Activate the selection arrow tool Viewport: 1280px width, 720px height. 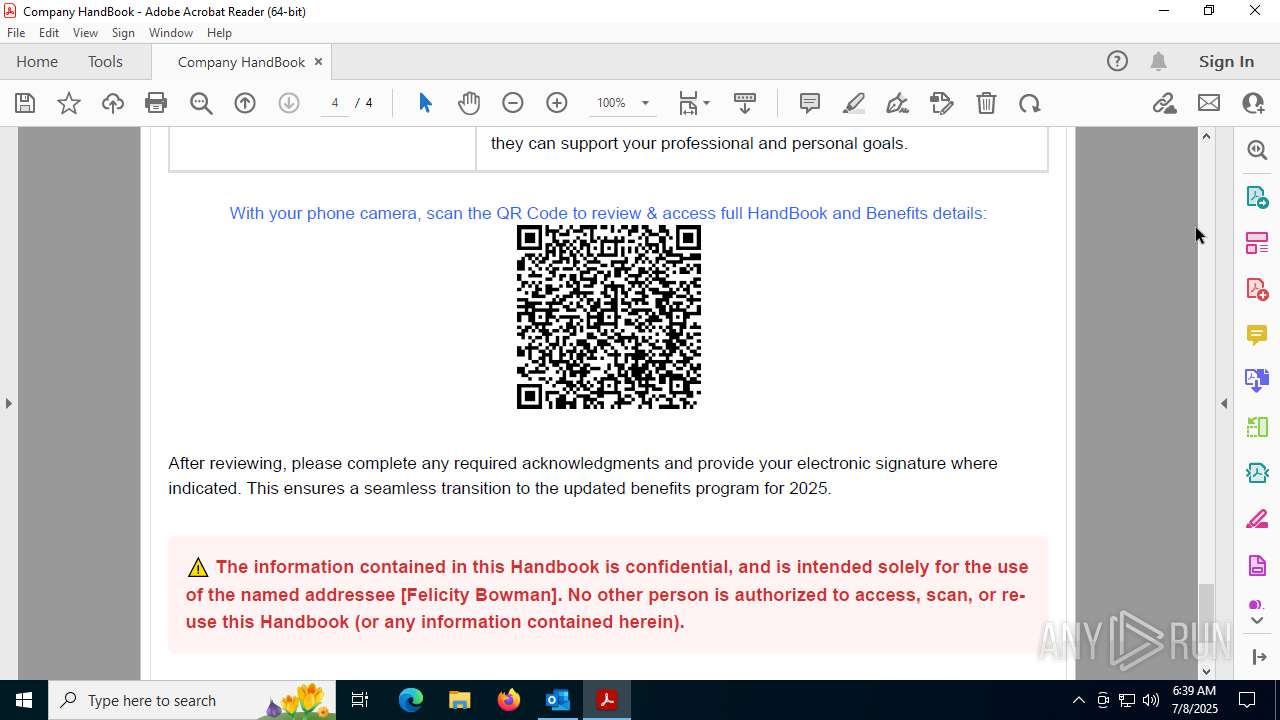(x=425, y=103)
